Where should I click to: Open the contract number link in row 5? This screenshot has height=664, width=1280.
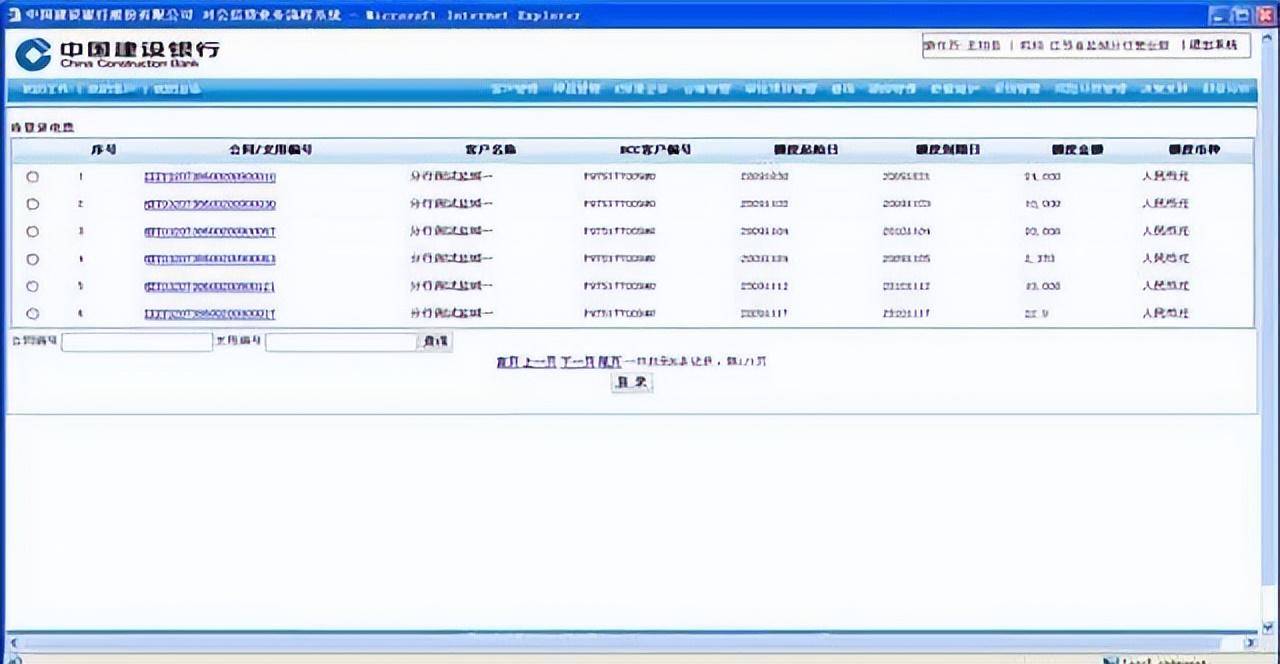[x=210, y=287]
